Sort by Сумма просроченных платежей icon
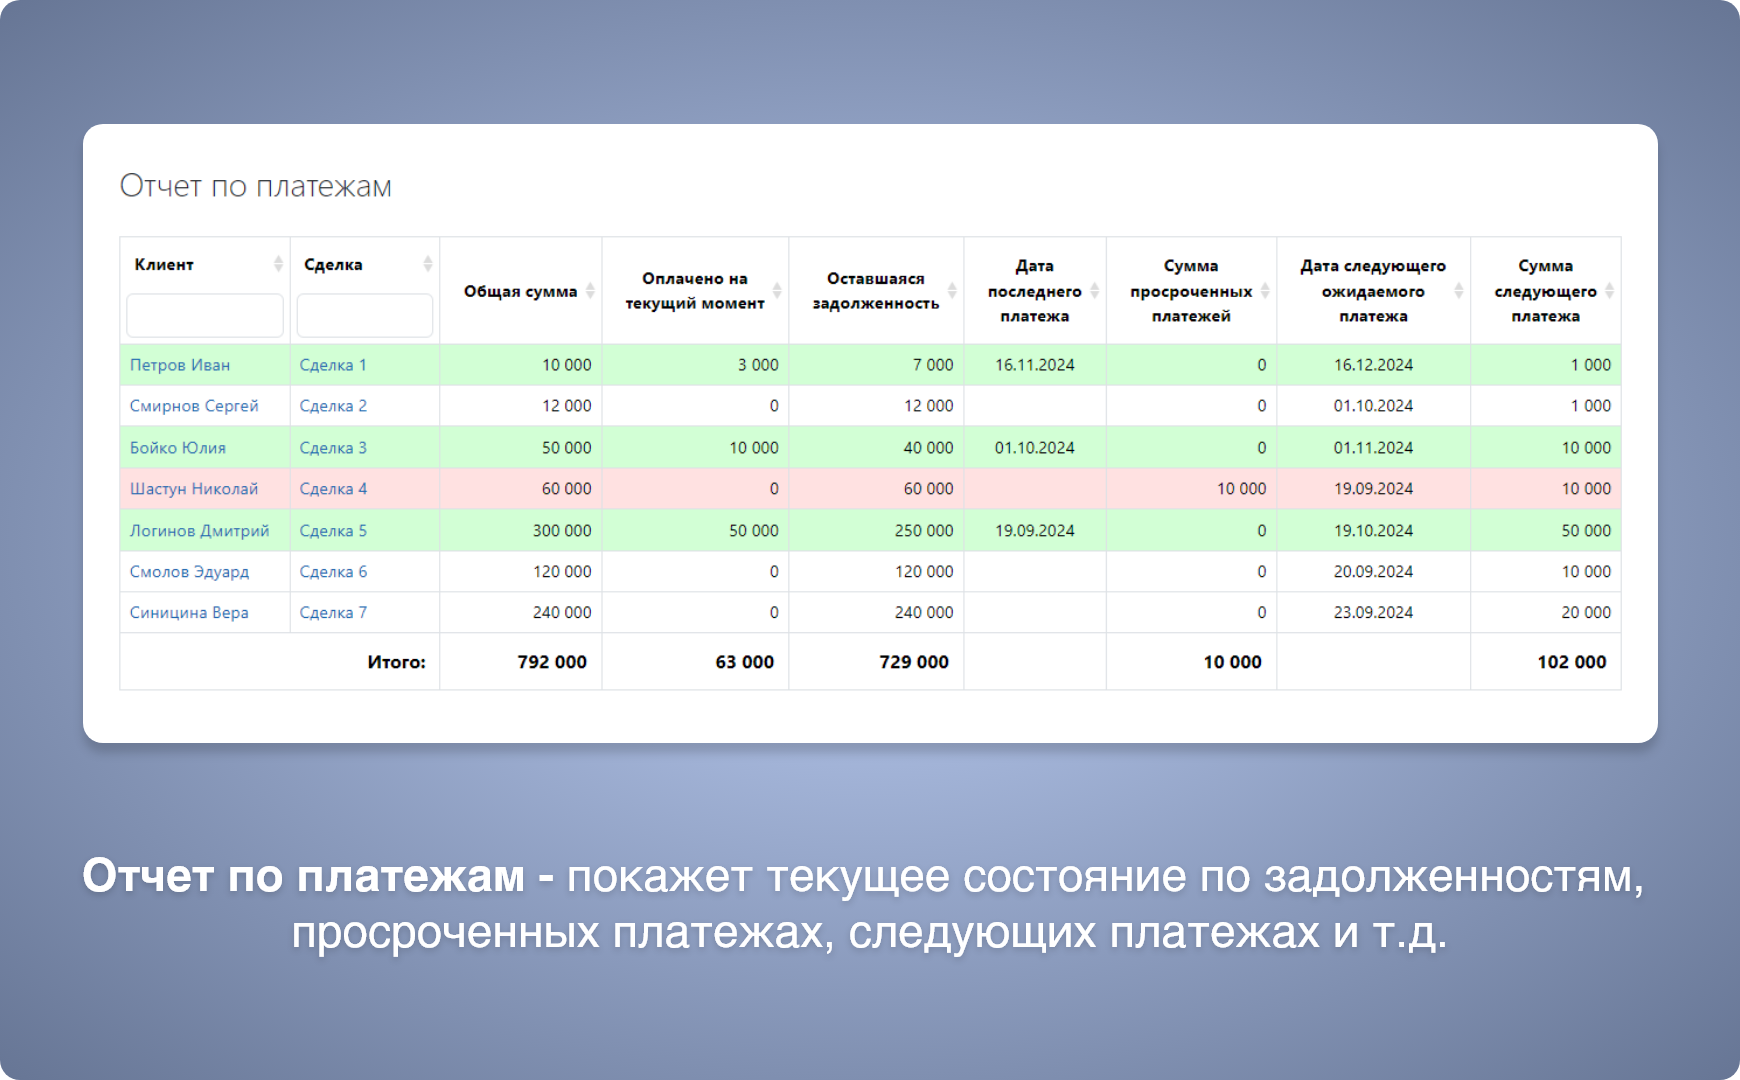 [1265, 291]
